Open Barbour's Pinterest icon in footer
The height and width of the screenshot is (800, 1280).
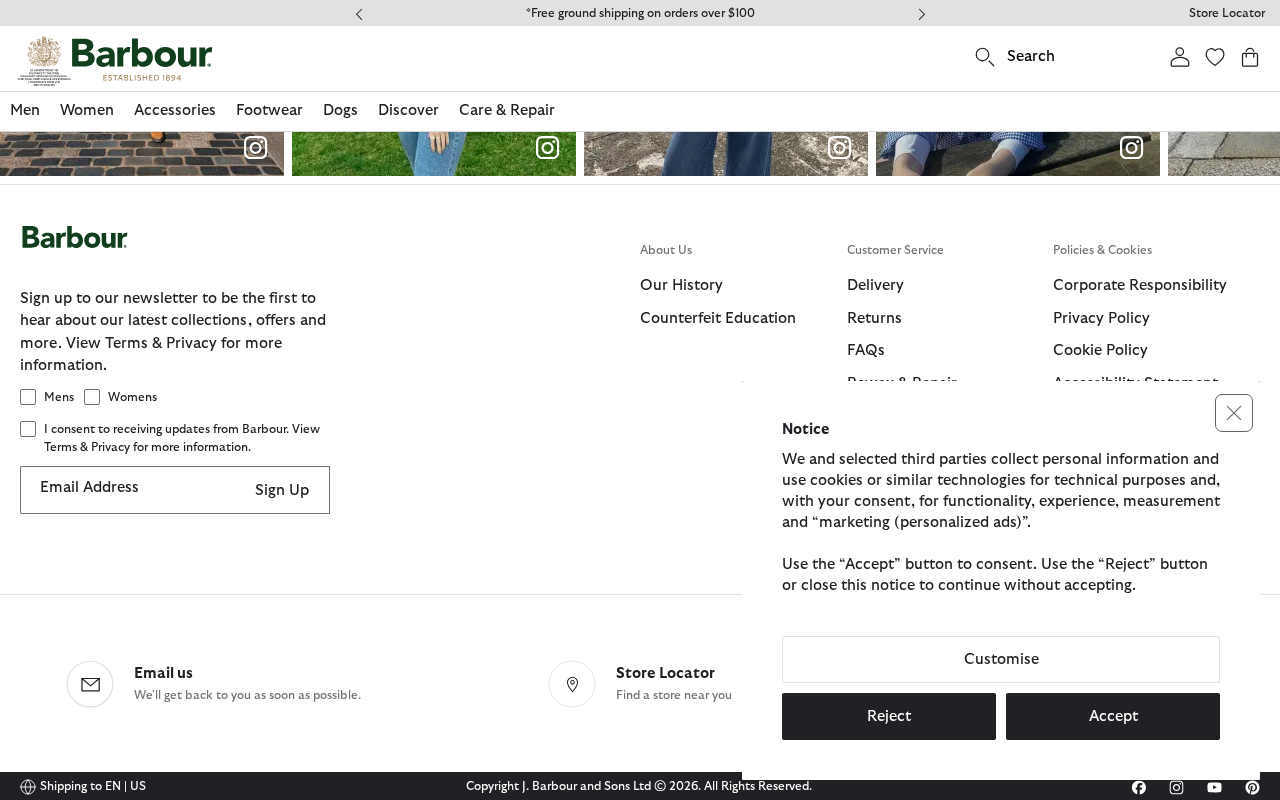1252,787
